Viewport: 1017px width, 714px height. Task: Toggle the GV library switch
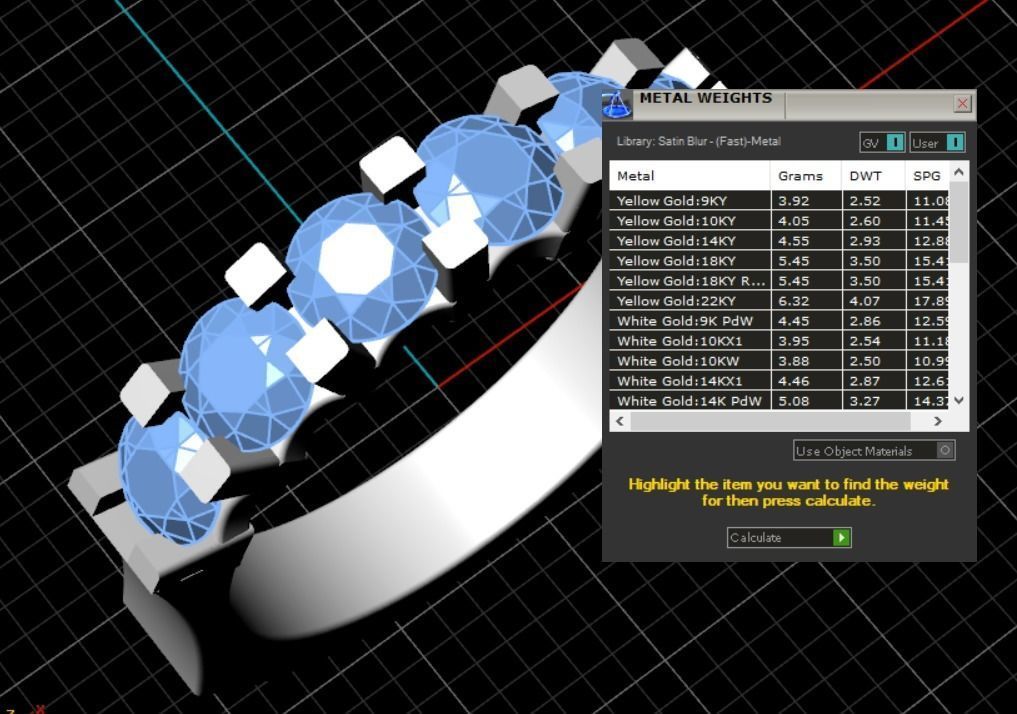tap(881, 143)
